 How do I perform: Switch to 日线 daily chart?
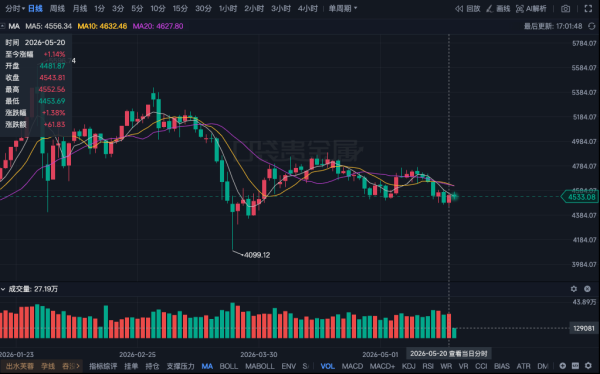click(x=35, y=8)
